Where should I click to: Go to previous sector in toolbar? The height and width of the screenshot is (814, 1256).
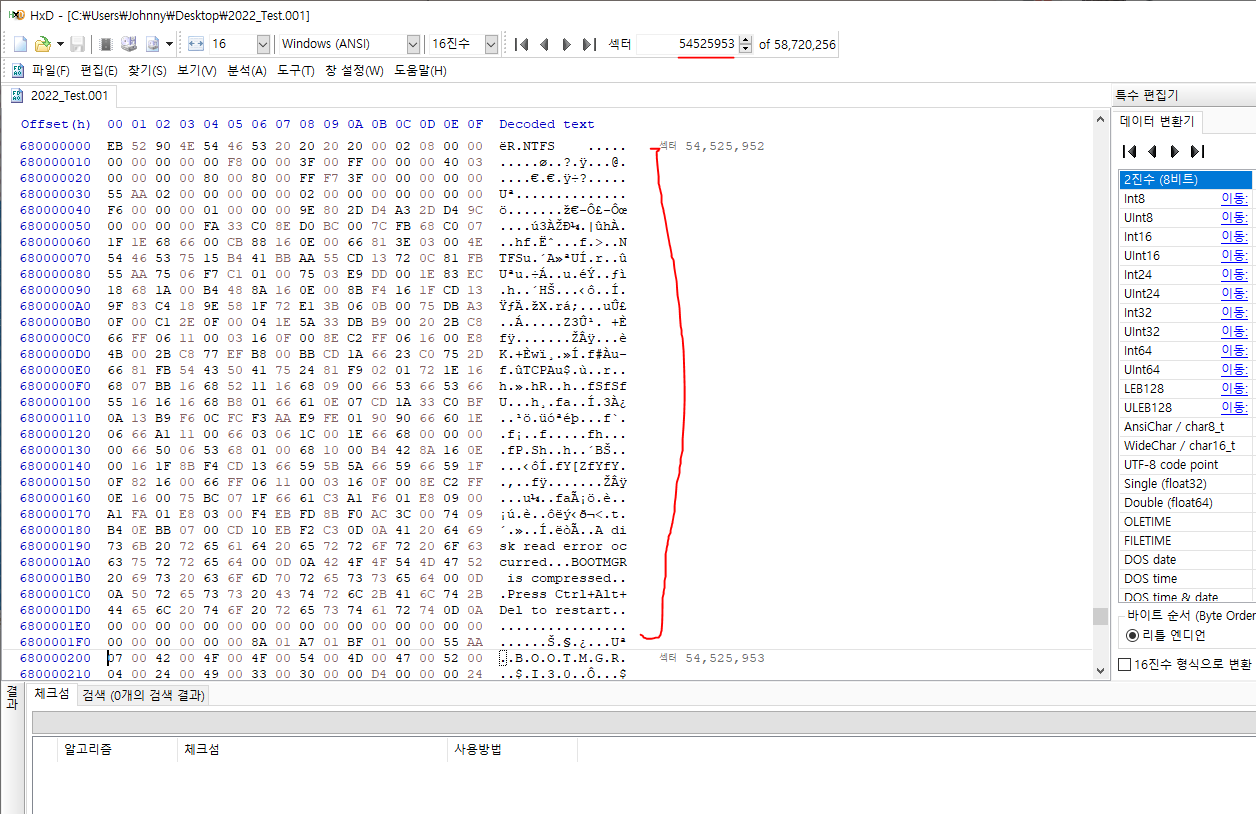[544, 44]
